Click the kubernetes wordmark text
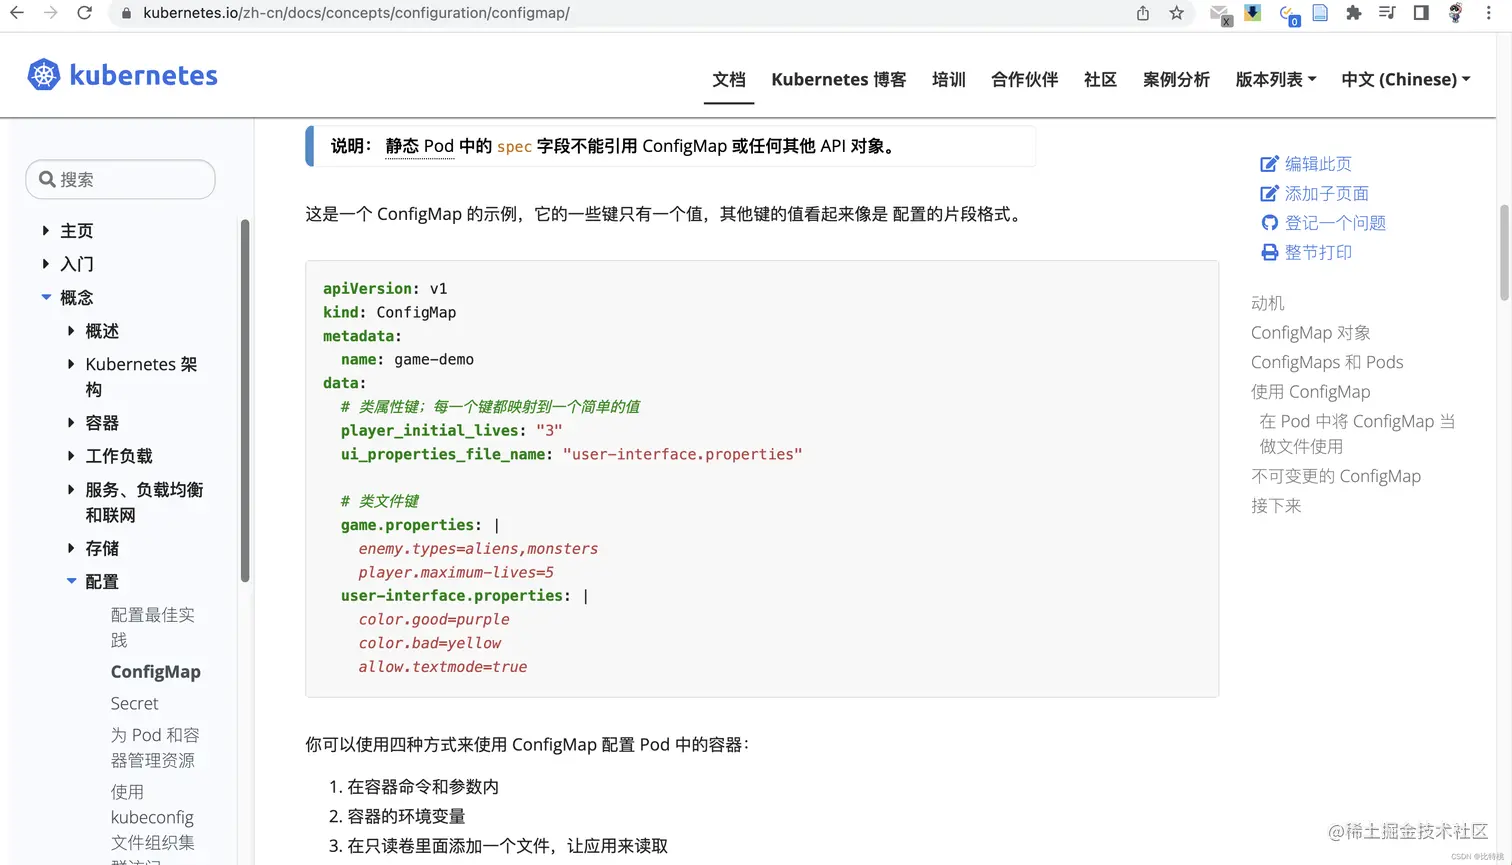Image resolution: width=1512 pixels, height=865 pixels. coord(144,75)
